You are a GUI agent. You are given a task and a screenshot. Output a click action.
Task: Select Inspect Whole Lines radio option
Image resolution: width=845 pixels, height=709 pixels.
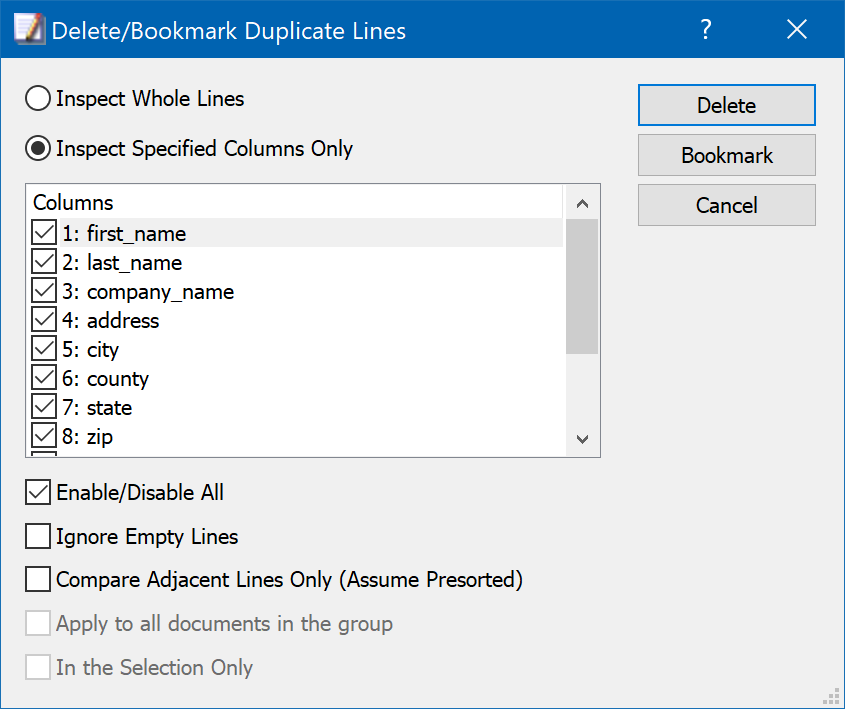coord(38,99)
